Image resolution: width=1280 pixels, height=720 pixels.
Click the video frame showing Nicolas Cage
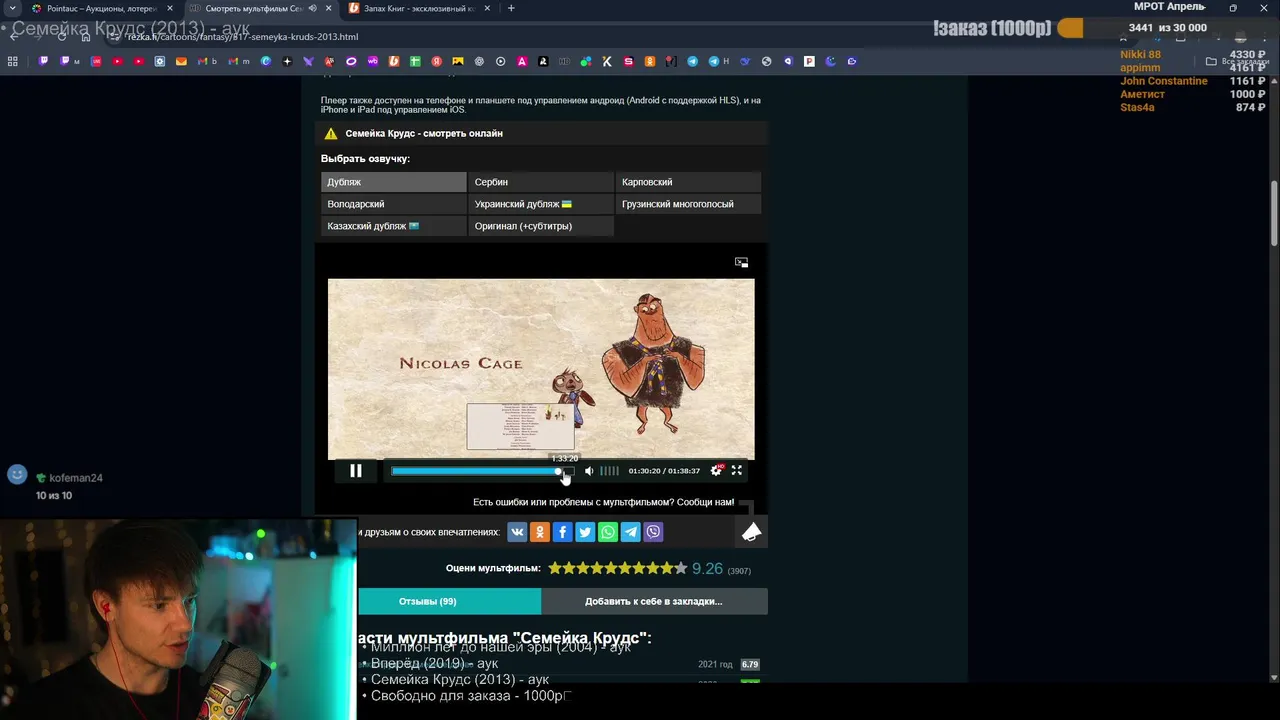pos(541,369)
